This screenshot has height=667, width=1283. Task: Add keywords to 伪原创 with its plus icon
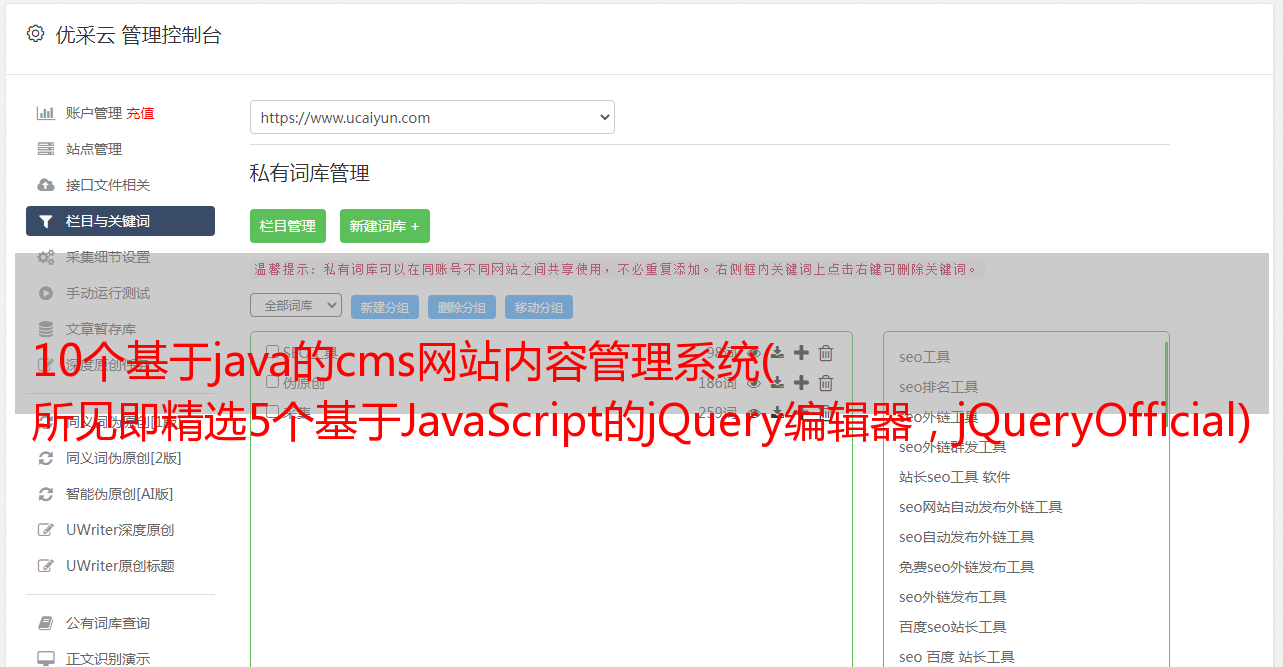coord(801,383)
